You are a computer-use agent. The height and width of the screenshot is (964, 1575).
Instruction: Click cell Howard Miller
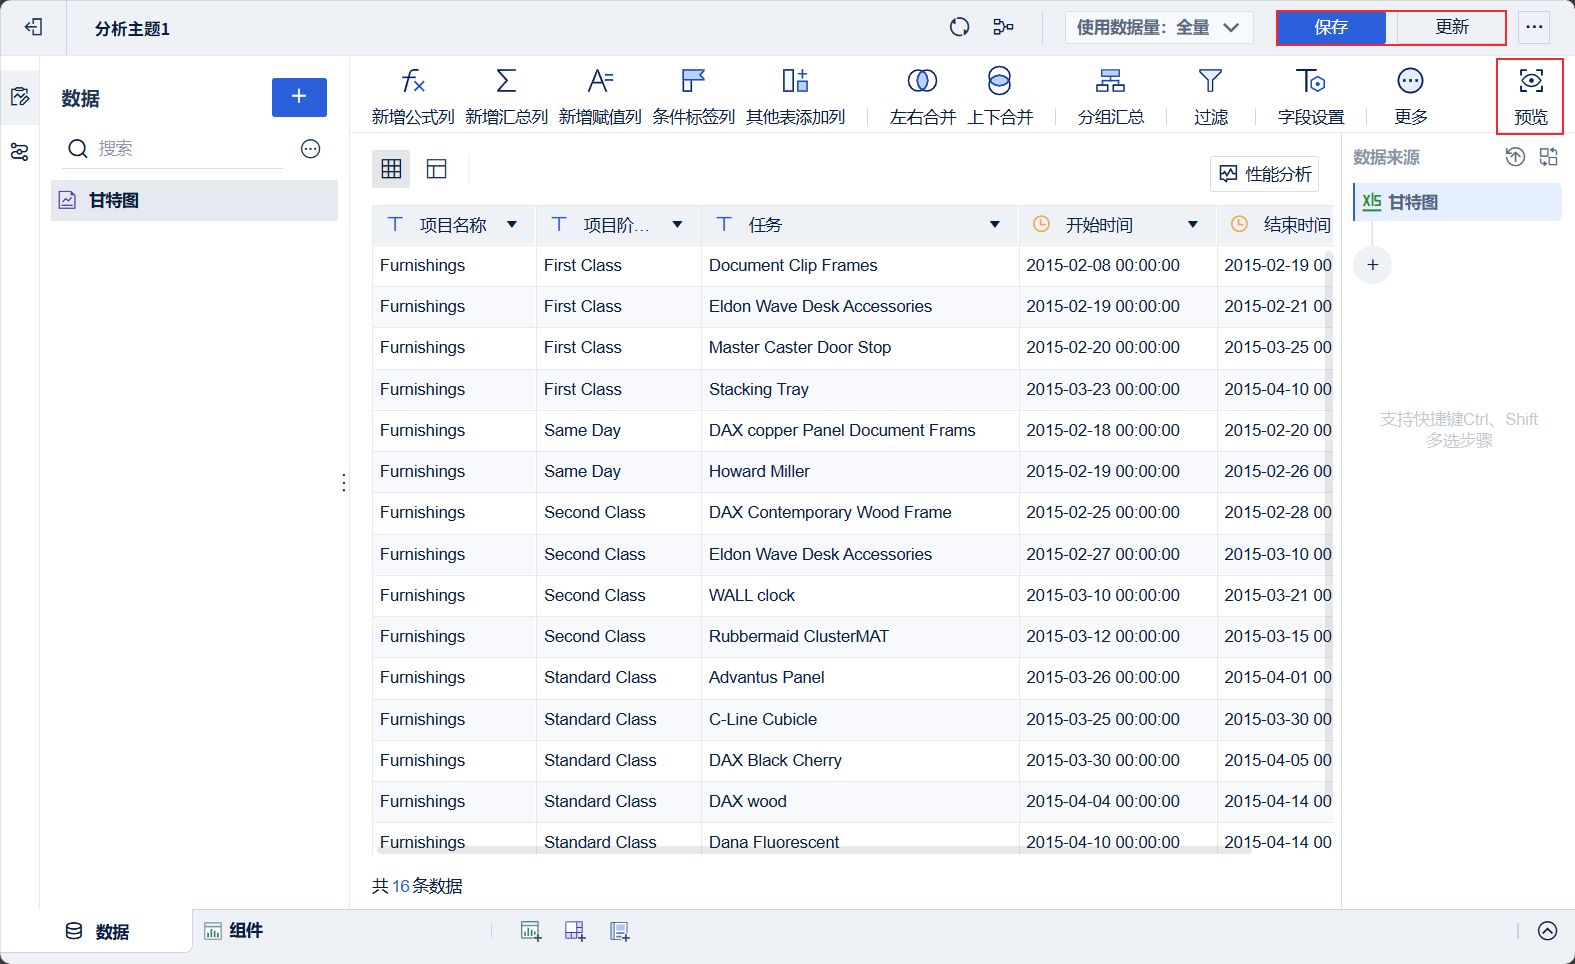coord(860,472)
